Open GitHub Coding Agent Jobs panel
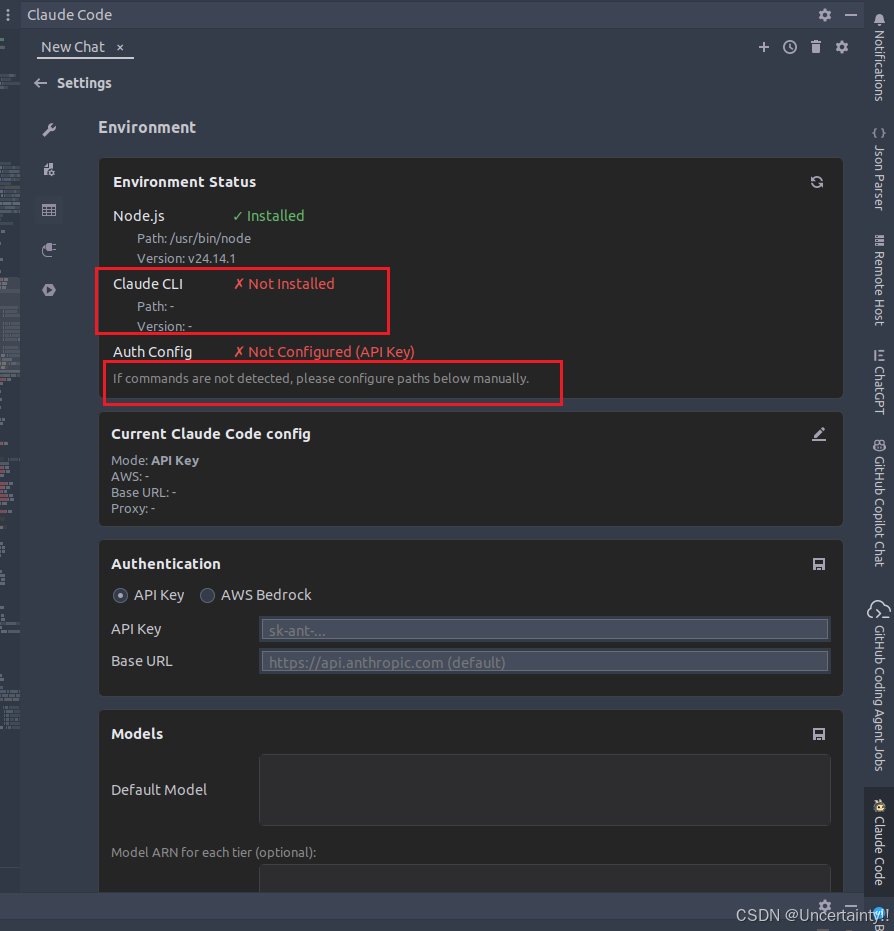 click(x=879, y=686)
